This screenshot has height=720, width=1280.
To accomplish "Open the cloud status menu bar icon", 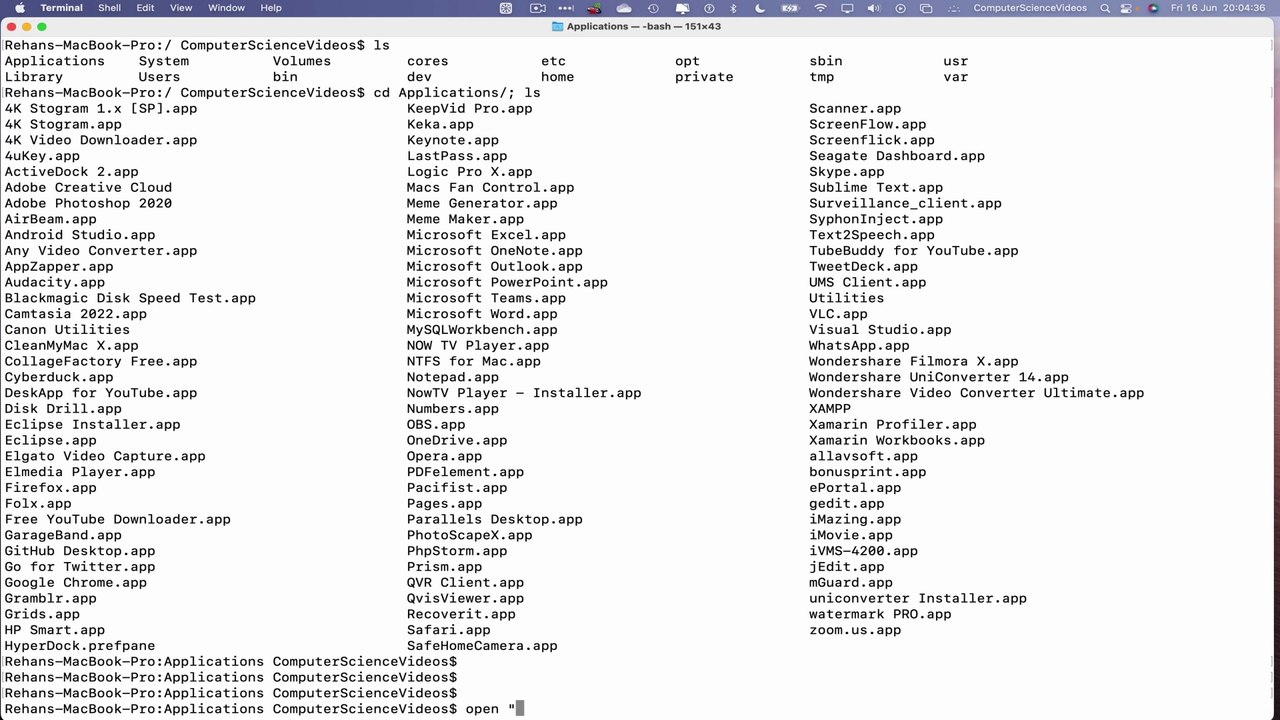I will 624,8.
